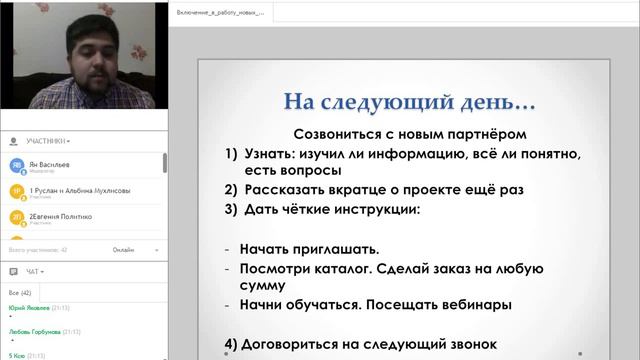Image resolution: width=640 pixels, height=360 pixels.
Task: Click the presenter webcam video
Action: (x=84, y=56)
